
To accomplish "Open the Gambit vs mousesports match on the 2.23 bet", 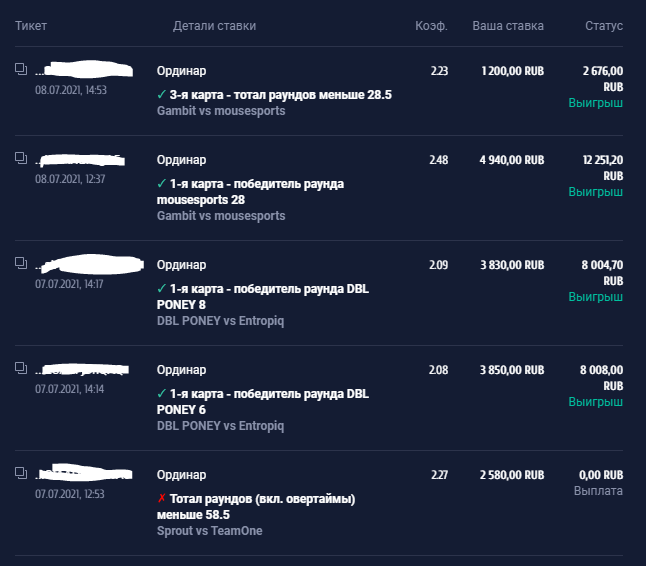I will (221, 111).
